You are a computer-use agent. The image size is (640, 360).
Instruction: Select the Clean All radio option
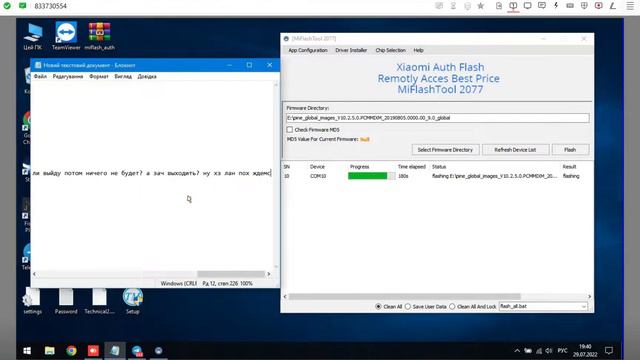tap(378, 306)
